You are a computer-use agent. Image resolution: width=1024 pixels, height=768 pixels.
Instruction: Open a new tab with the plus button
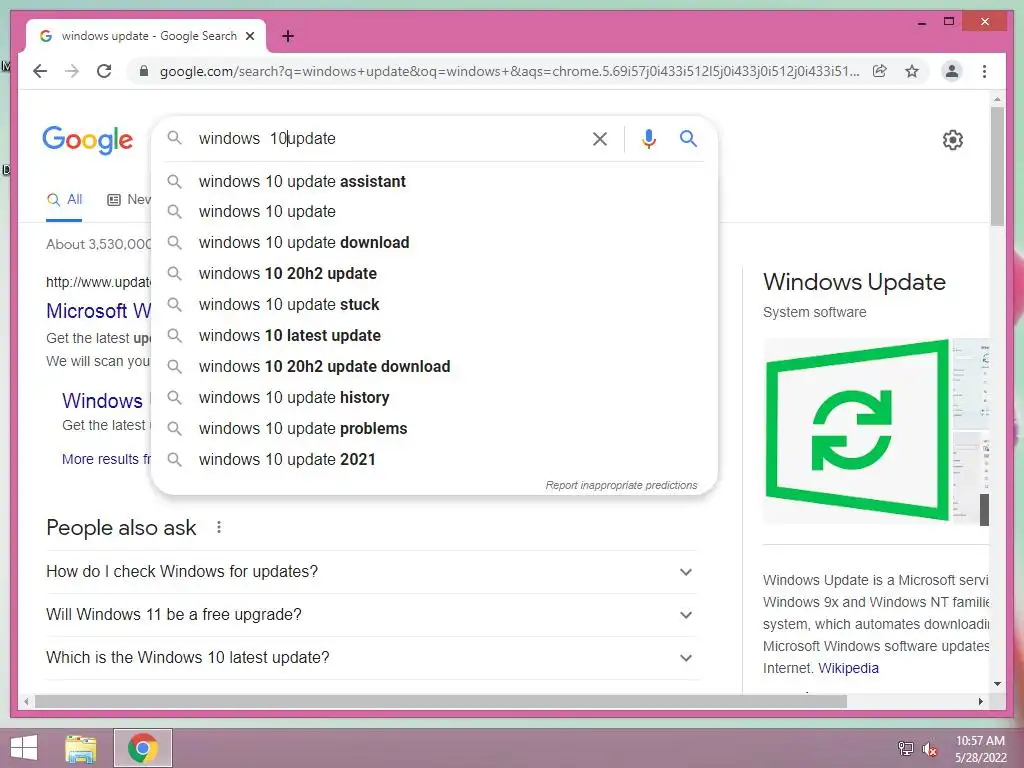[287, 36]
